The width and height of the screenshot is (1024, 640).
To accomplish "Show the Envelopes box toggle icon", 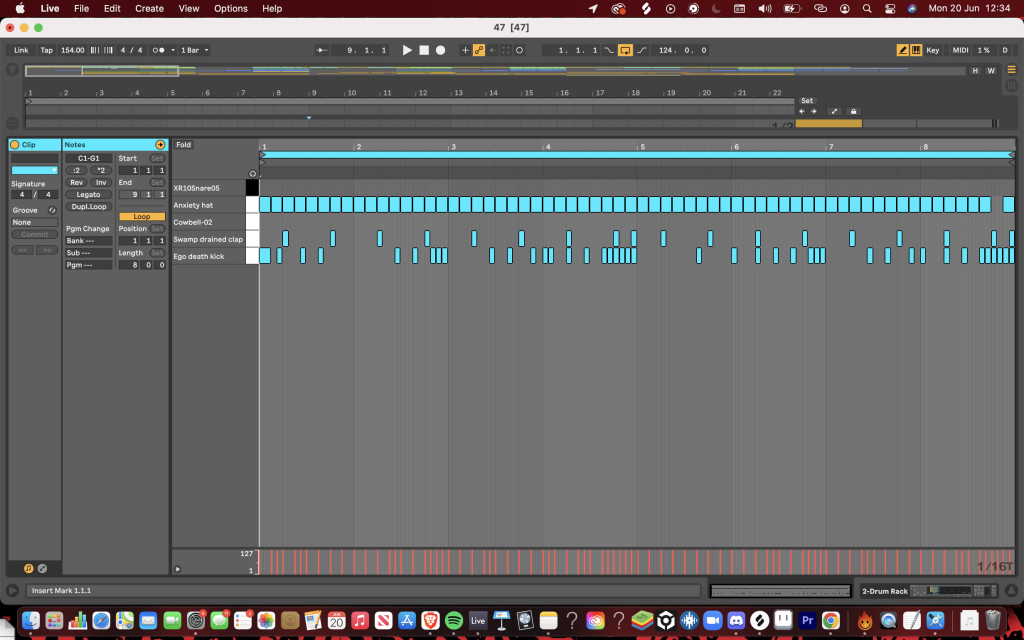I will (42, 569).
